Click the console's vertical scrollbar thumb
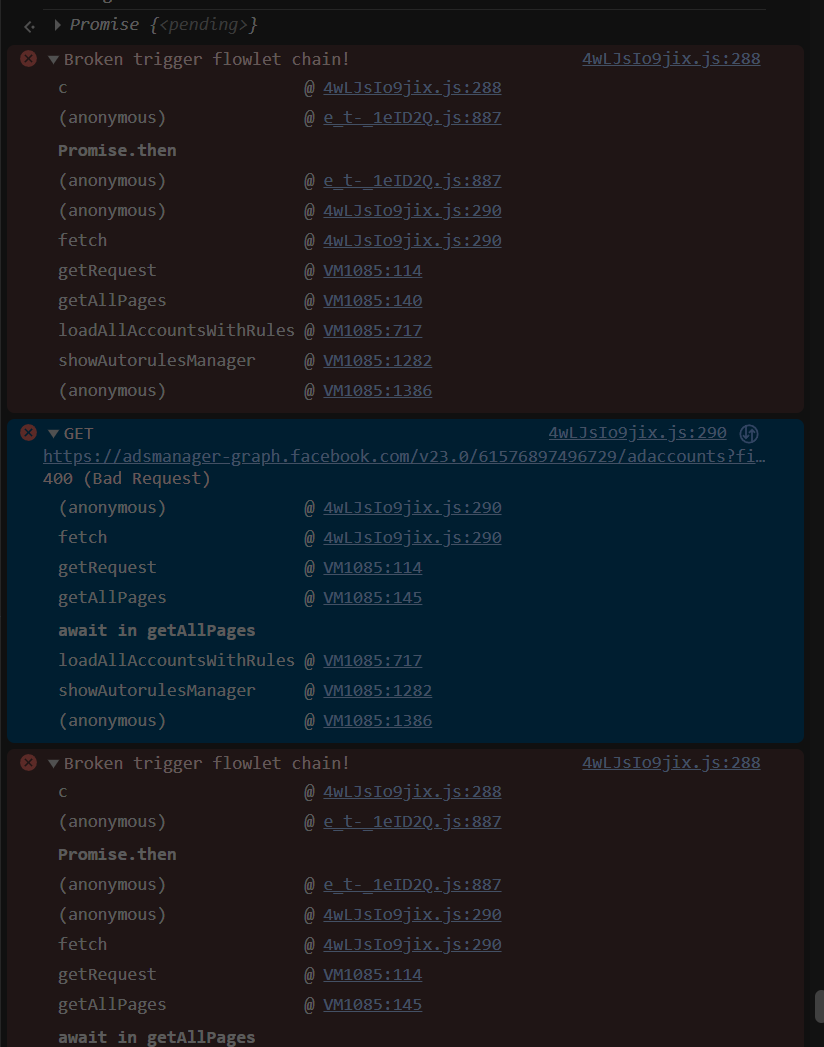The width and height of the screenshot is (824, 1047). point(819,1006)
